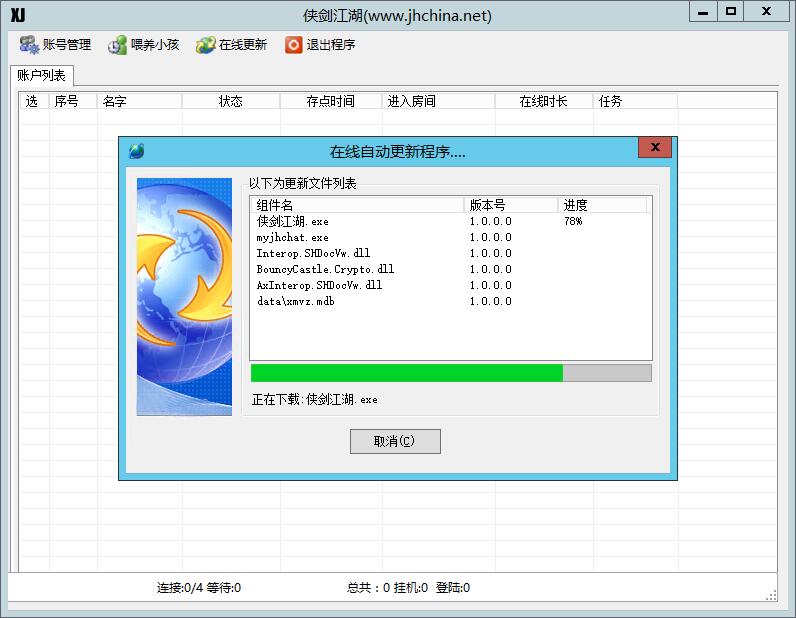The image size is (796, 618).
Task: Open 喂养小孩 from the toolbar label
Action: point(155,45)
